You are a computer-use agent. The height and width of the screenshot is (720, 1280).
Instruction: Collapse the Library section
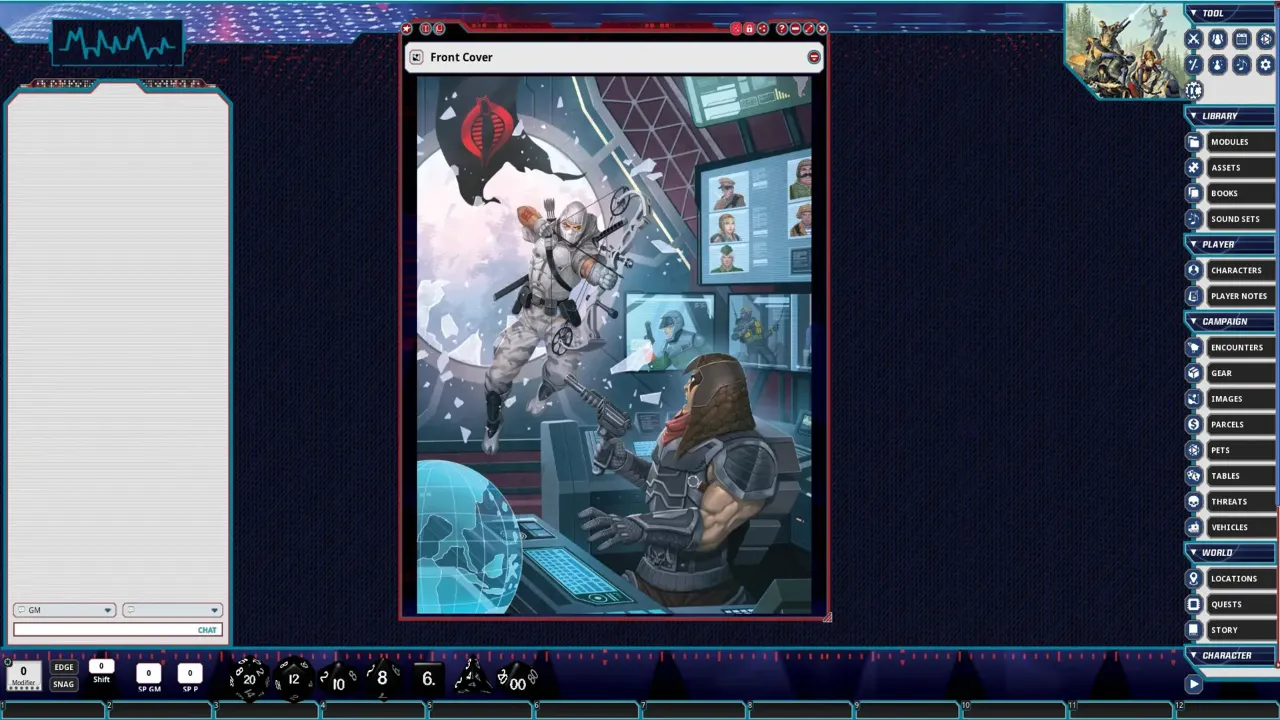(x=1193, y=116)
